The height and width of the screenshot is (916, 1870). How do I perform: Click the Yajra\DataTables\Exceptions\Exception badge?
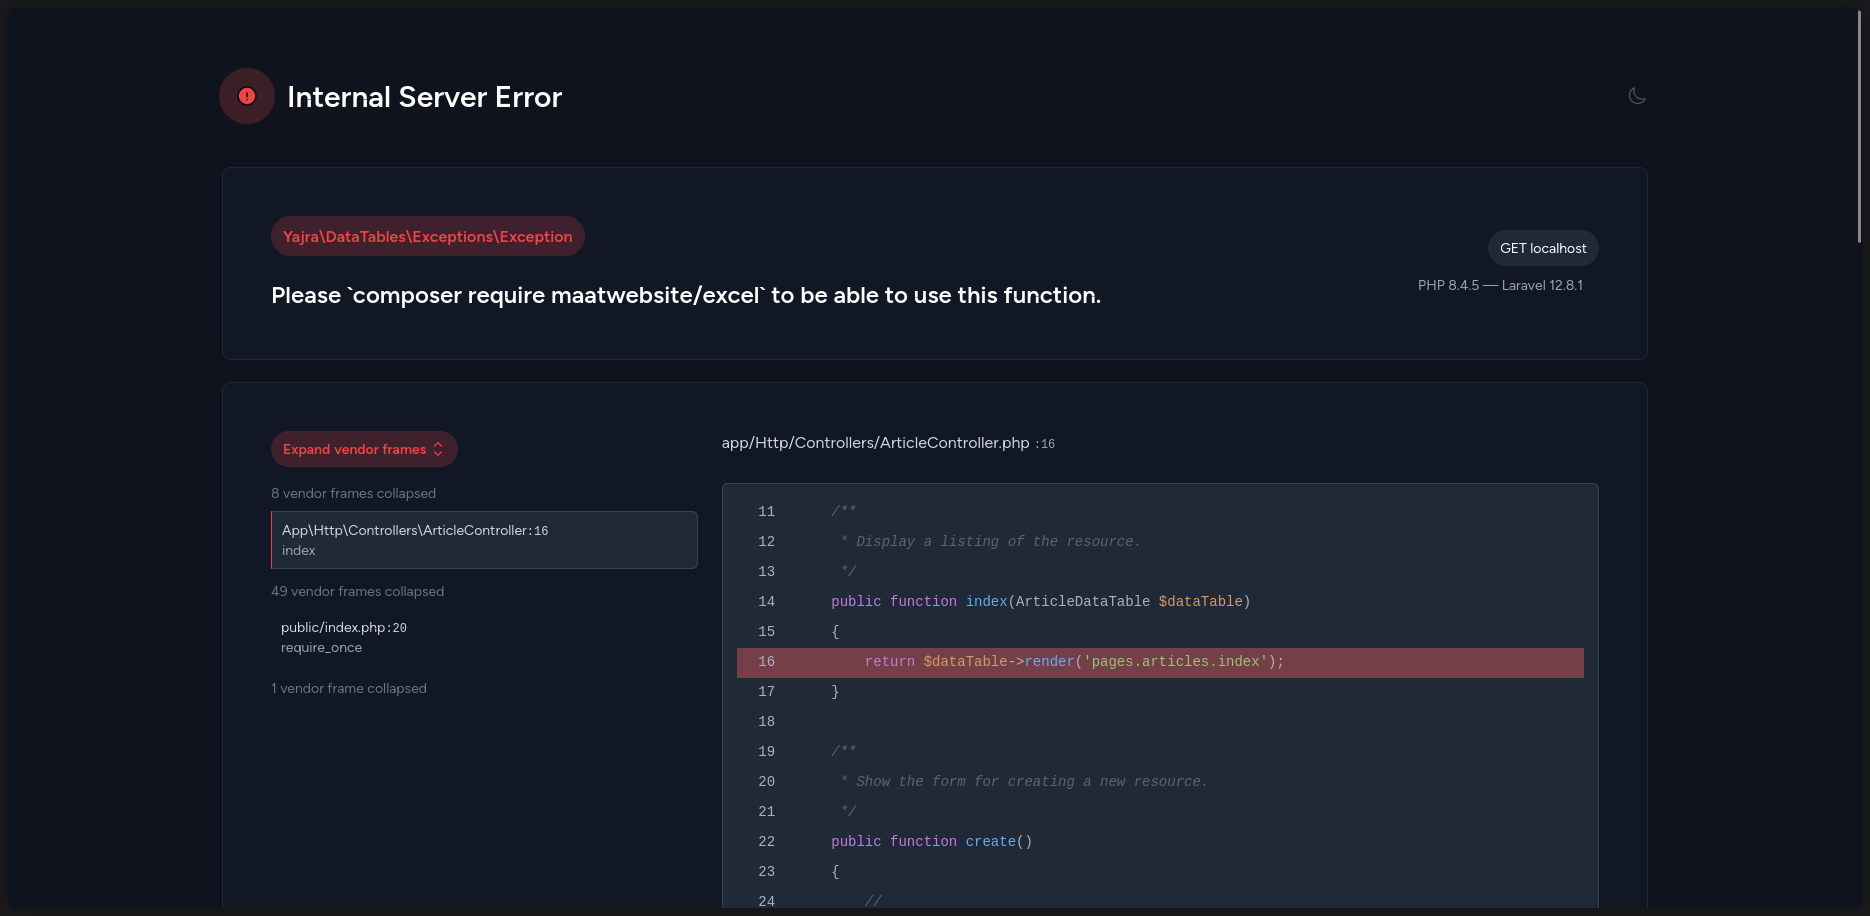[x=428, y=236]
